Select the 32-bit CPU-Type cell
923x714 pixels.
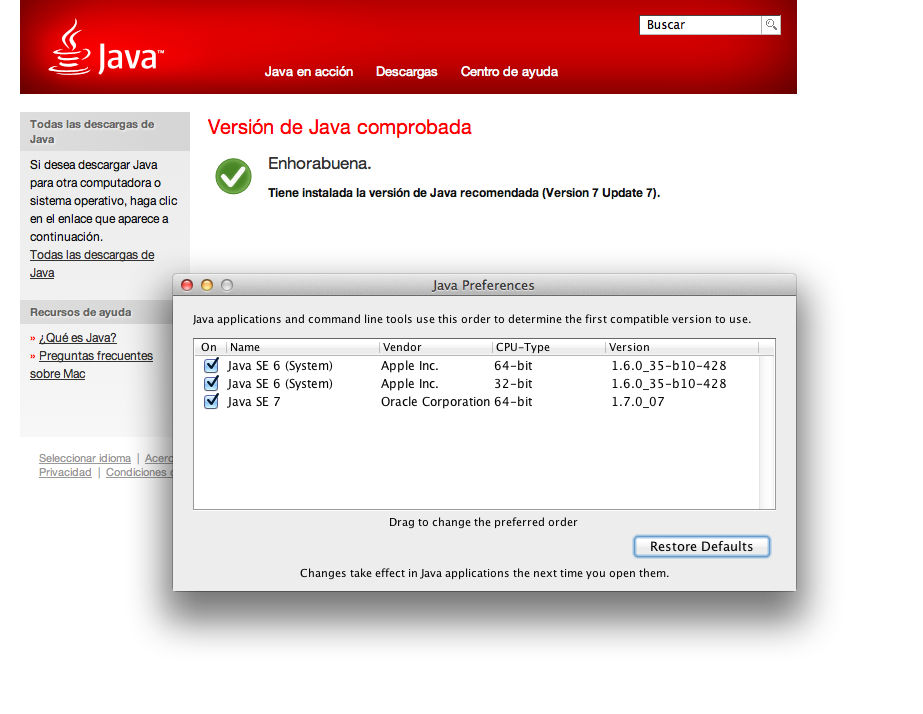(513, 384)
